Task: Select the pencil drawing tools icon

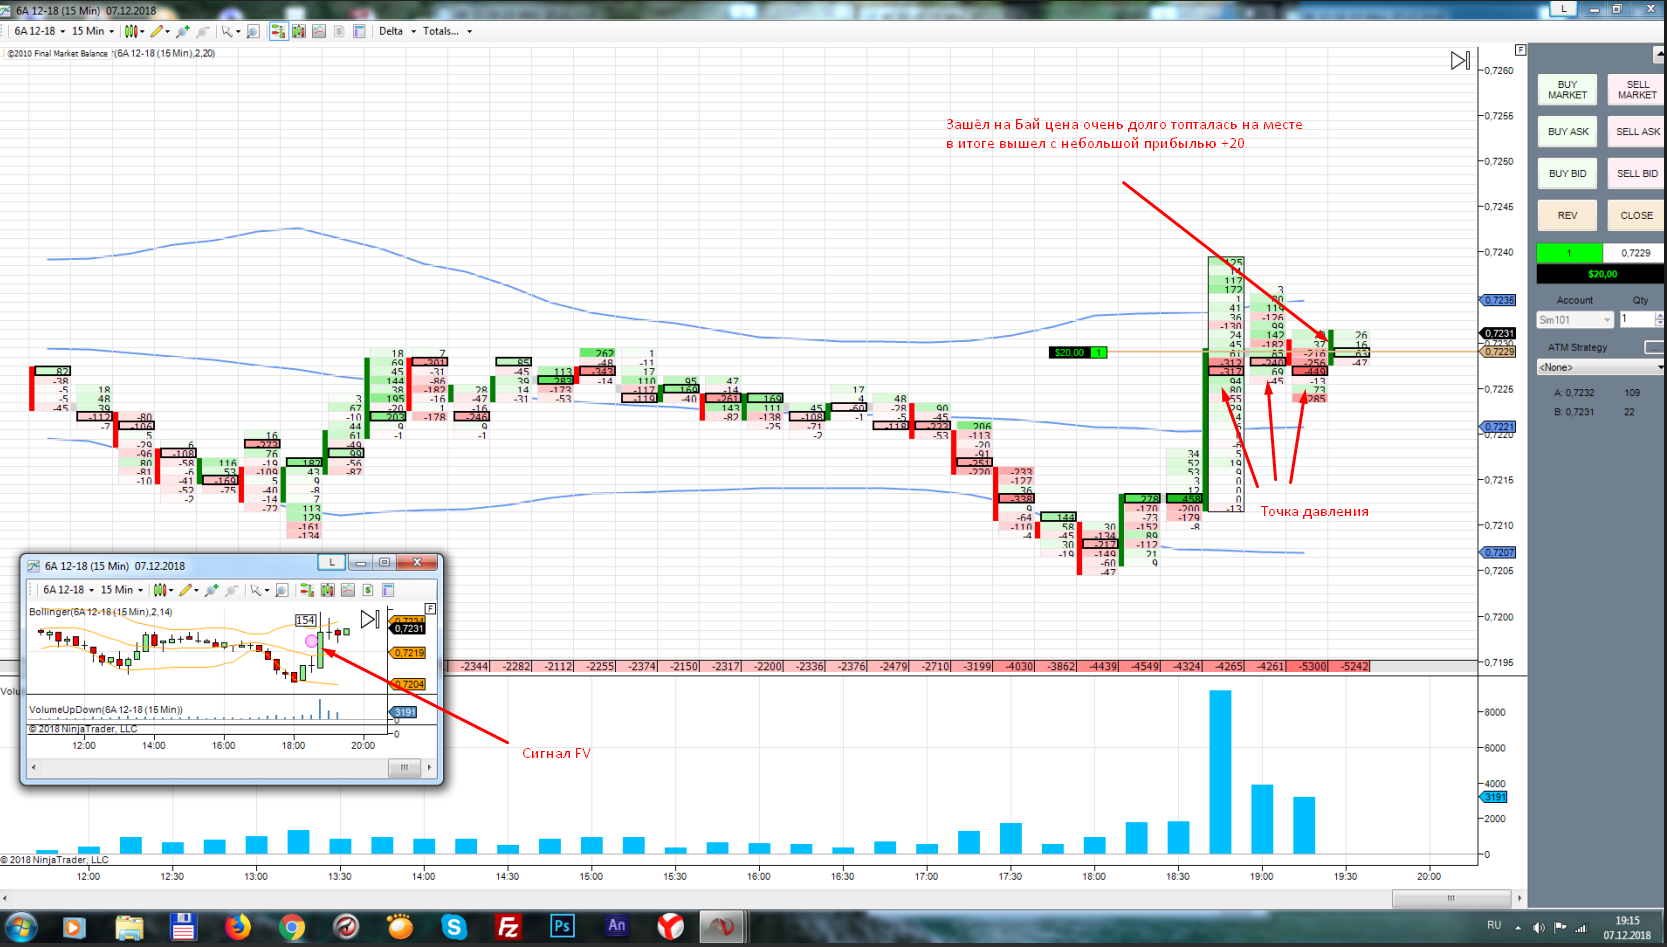Action: coord(156,31)
